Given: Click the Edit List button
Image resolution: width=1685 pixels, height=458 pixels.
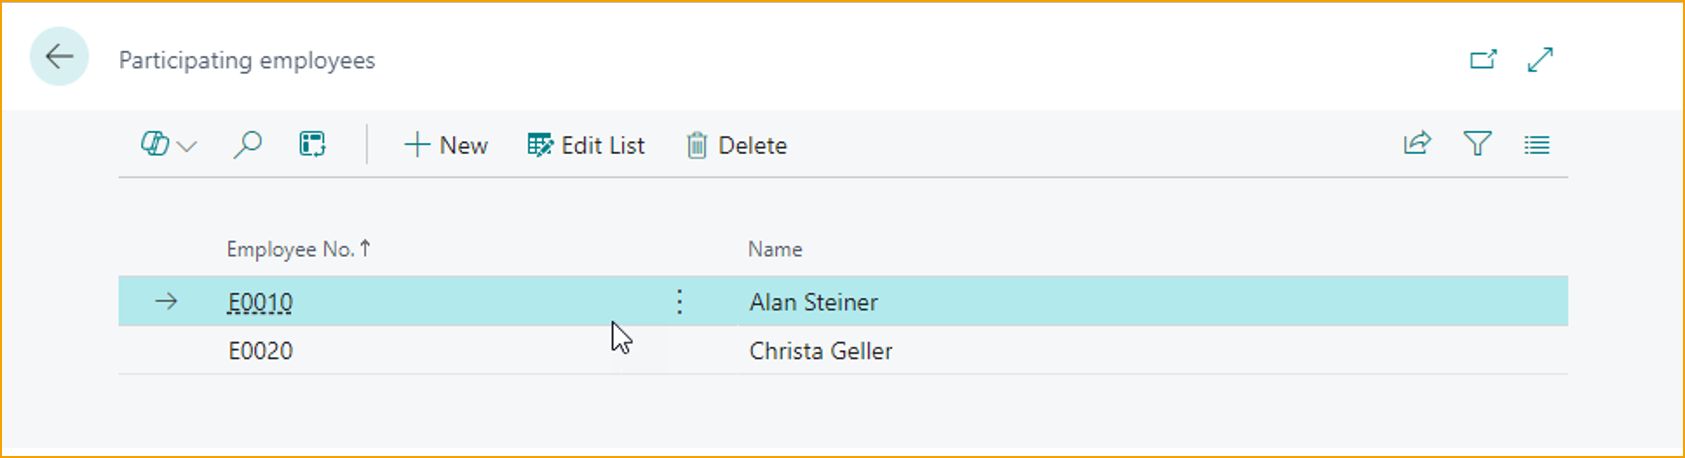Looking at the screenshot, I should (x=586, y=145).
